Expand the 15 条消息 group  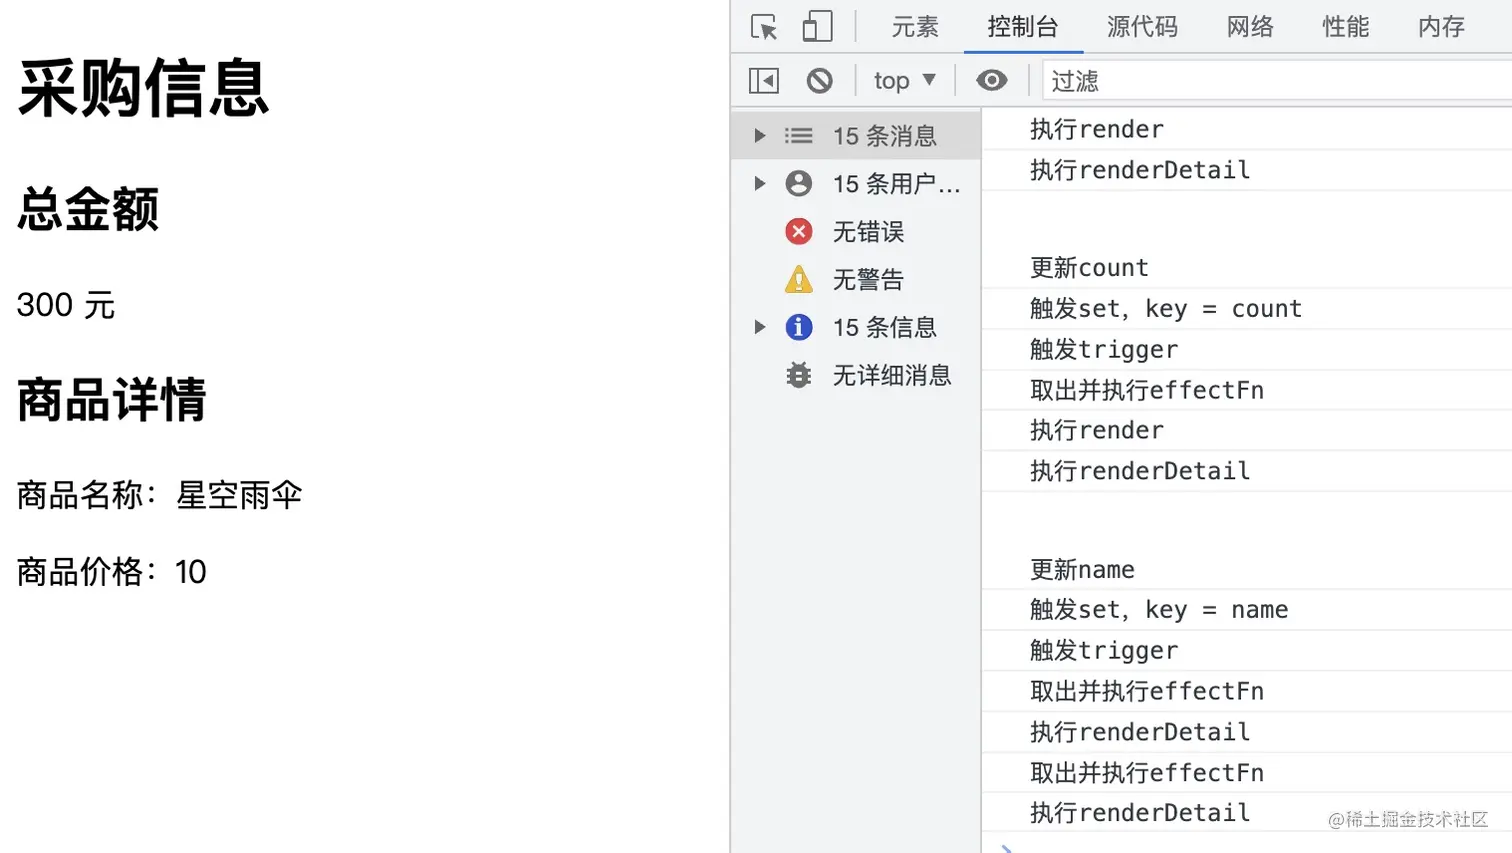760,135
